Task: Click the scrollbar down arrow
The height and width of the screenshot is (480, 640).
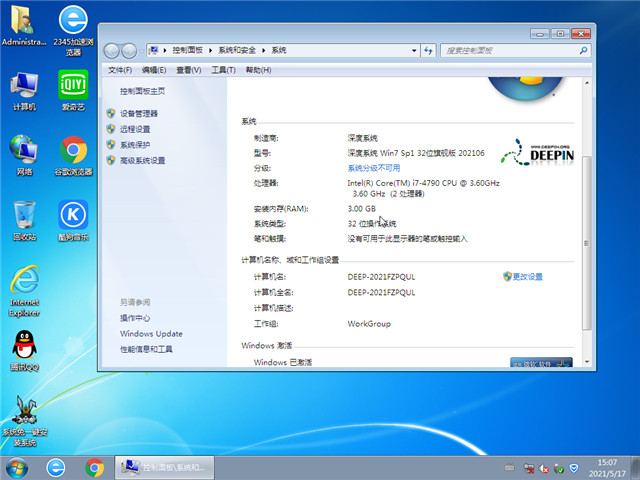Action: (x=587, y=362)
